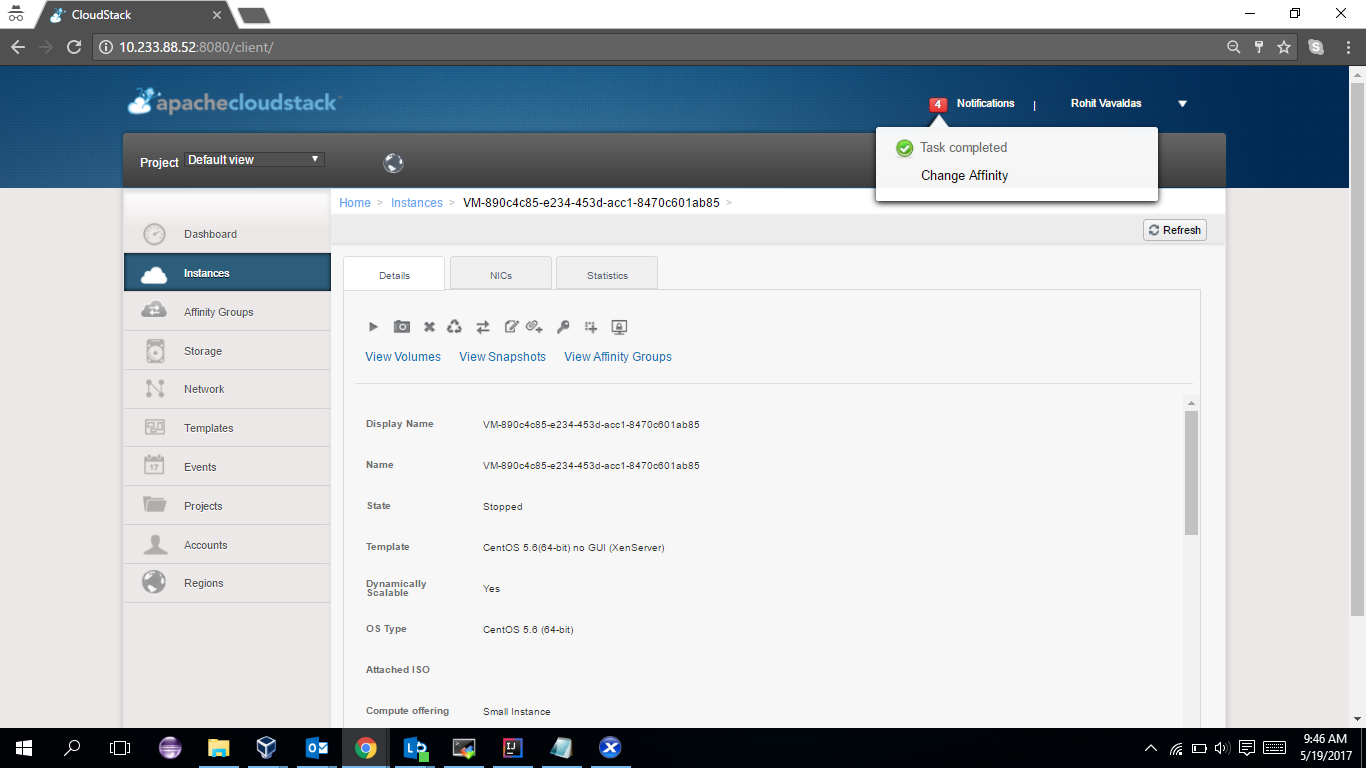Open the Default view project dropdown

[x=253, y=159]
